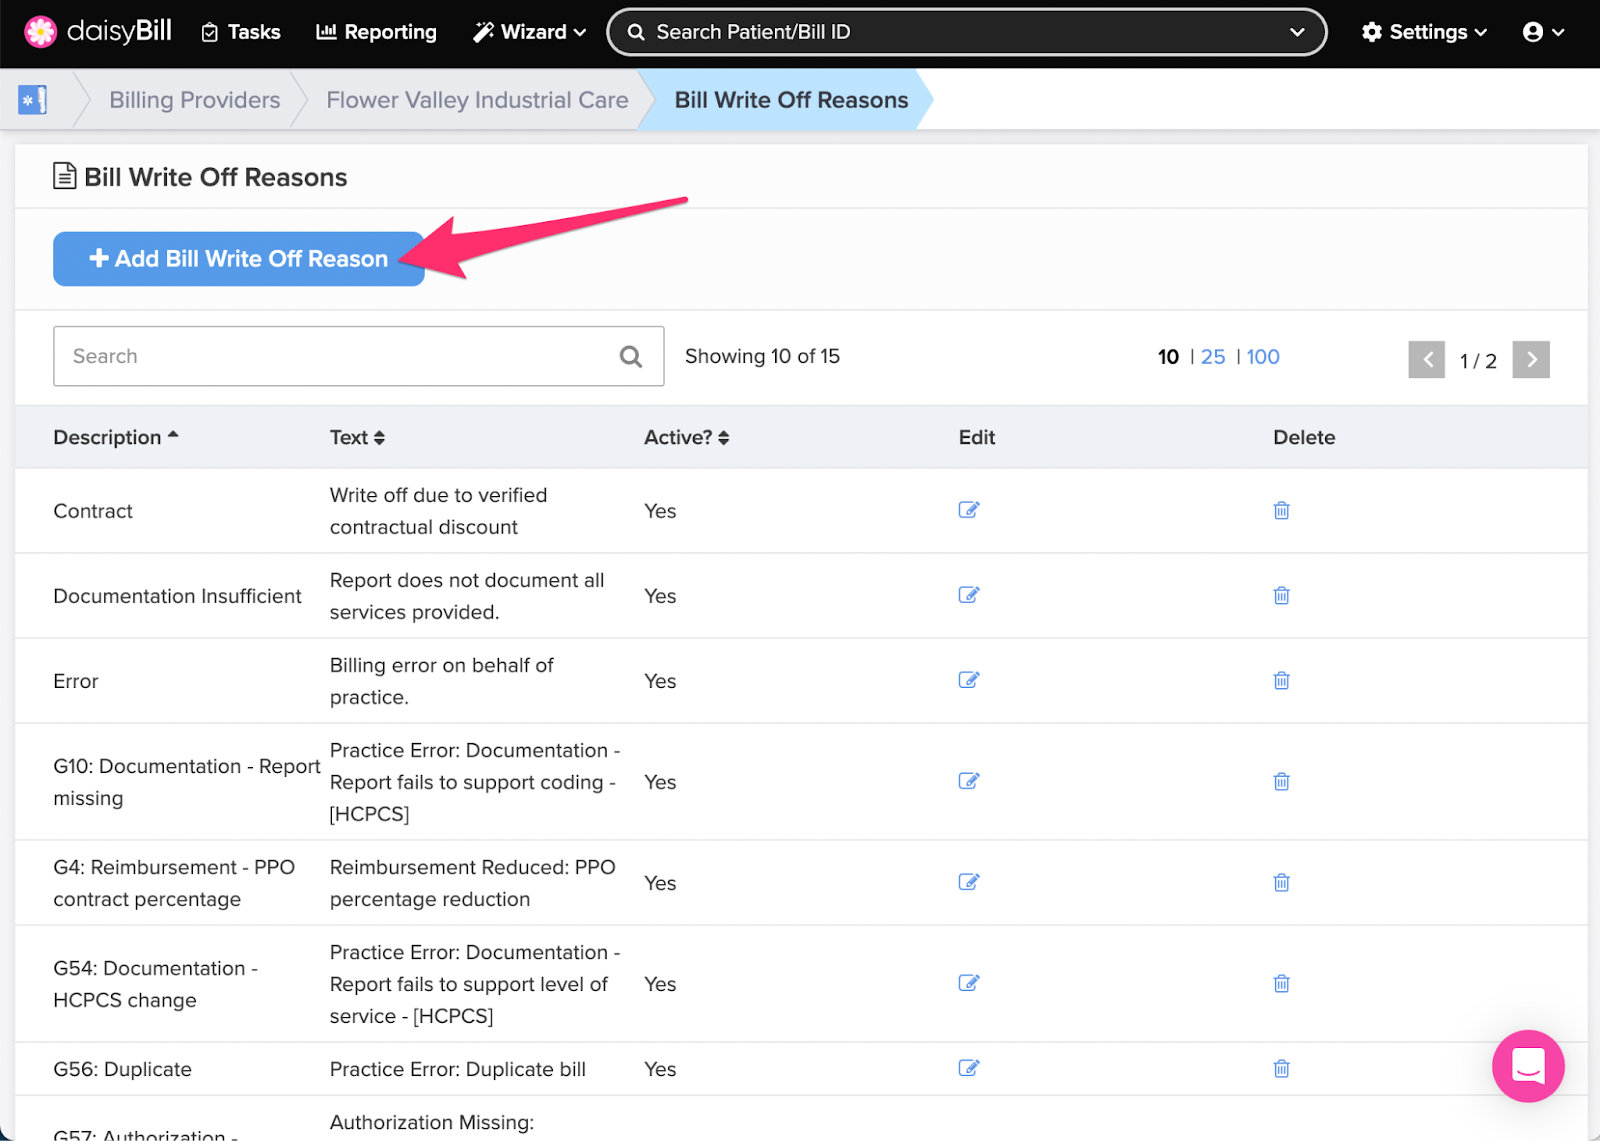Image resolution: width=1600 pixels, height=1141 pixels.
Task: Open the chat support bubble
Action: click(x=1528, y=1066)
